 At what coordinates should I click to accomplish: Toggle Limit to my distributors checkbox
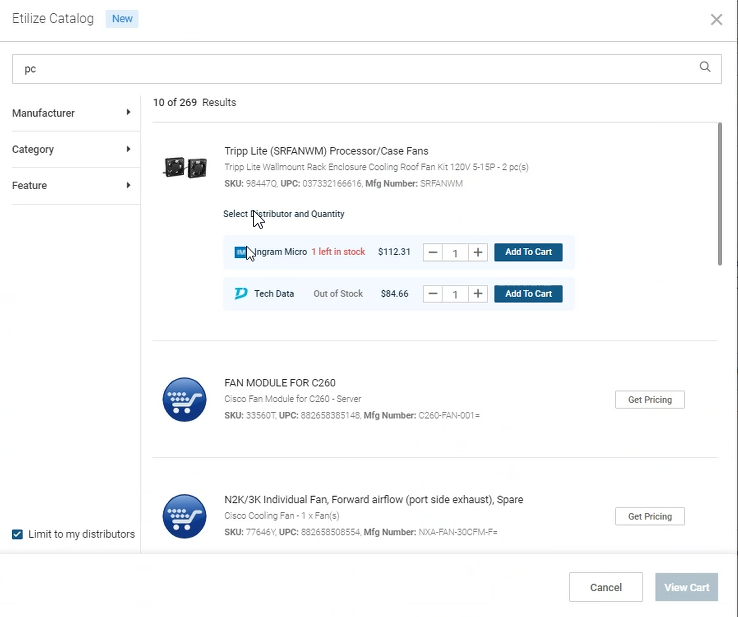(x=17, y=534)
